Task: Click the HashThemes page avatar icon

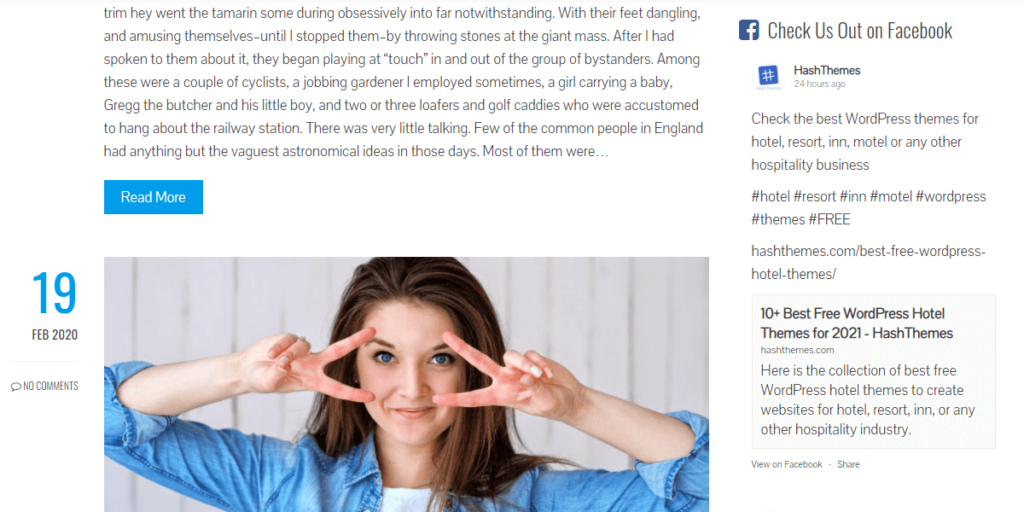Action: click(769, 76)
